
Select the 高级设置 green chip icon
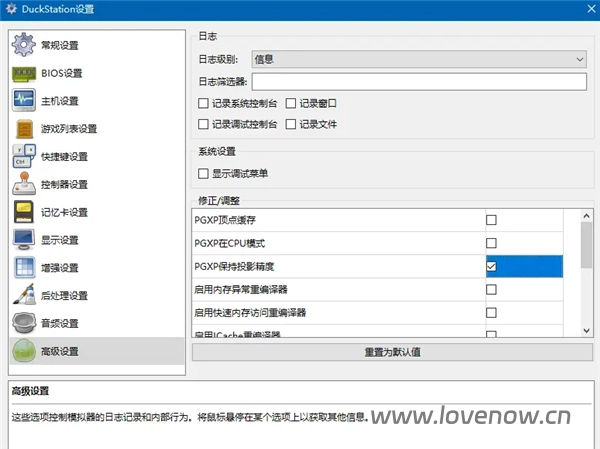(24, 351)
